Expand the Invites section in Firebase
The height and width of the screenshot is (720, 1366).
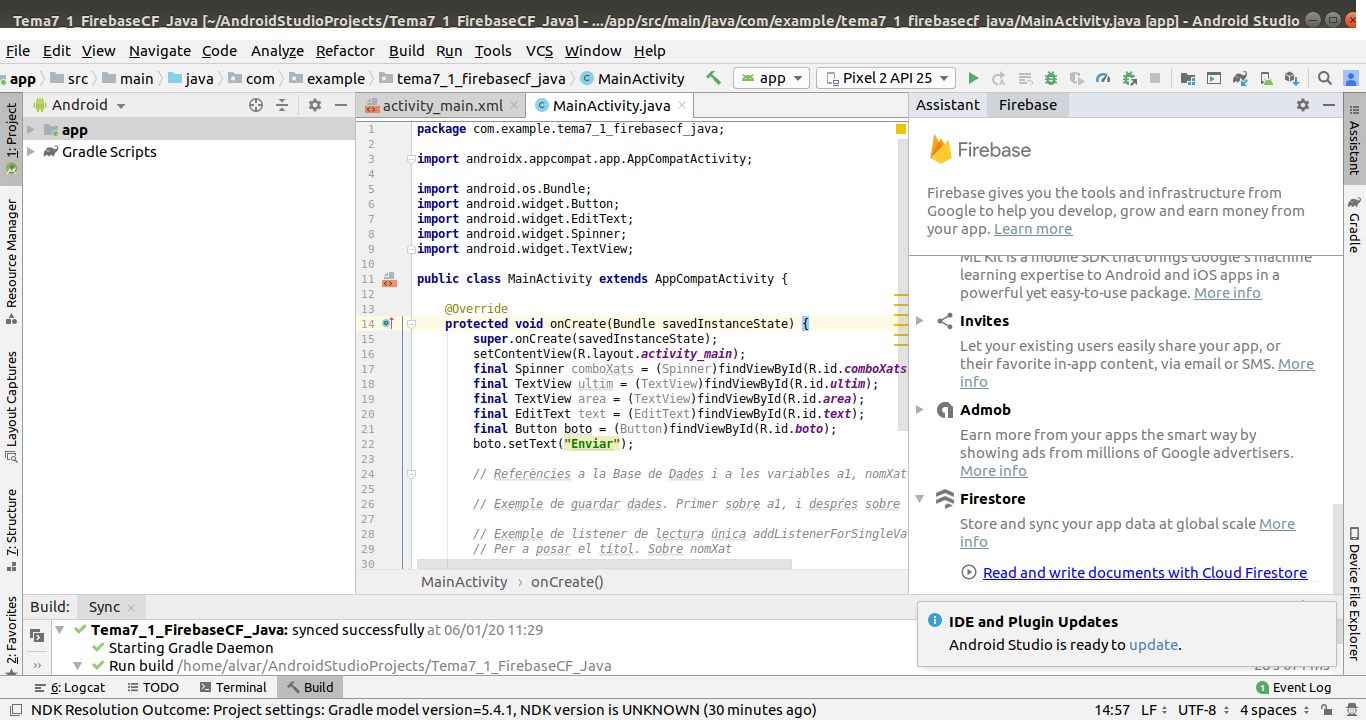920,321
